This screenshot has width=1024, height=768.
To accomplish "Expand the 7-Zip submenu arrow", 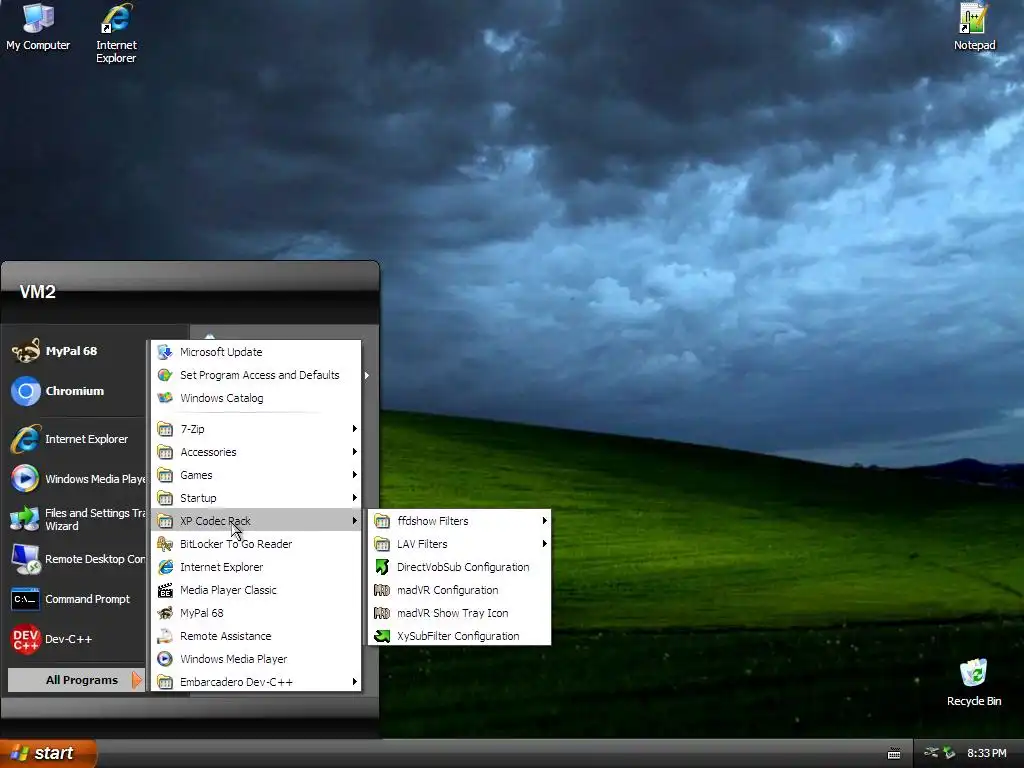I will (x=355, y=428).
